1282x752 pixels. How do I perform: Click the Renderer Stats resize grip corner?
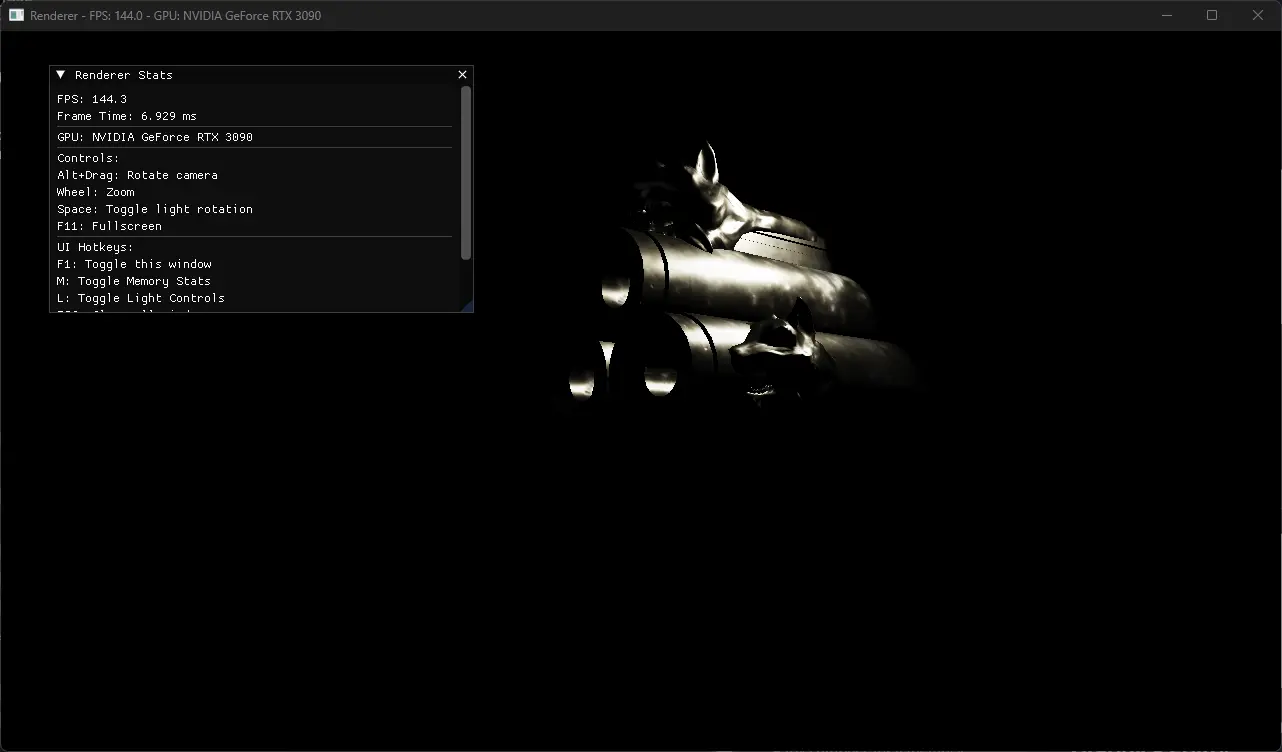[x=468, y=307]
